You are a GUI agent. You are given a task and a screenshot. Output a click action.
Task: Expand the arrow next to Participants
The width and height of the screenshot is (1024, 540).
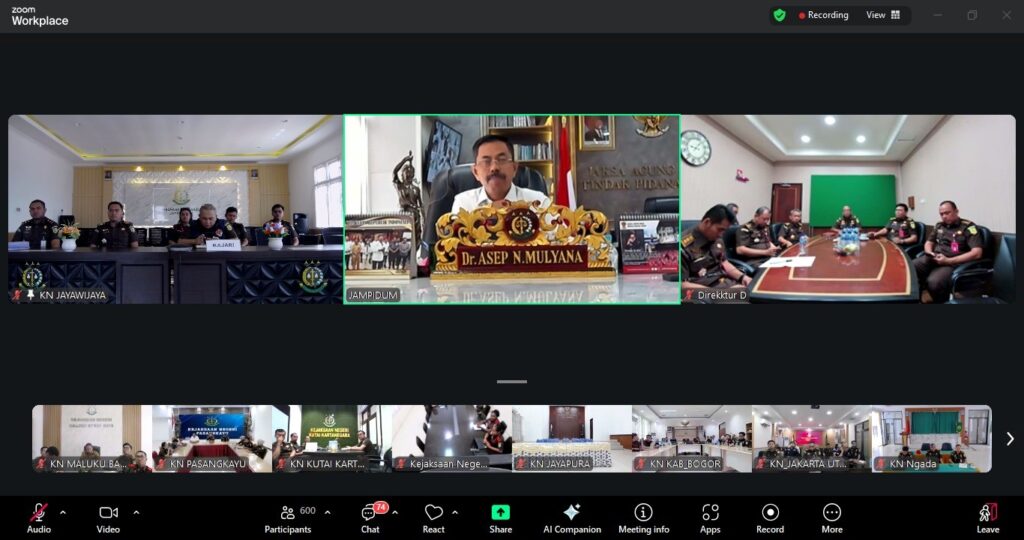(327, 512)
